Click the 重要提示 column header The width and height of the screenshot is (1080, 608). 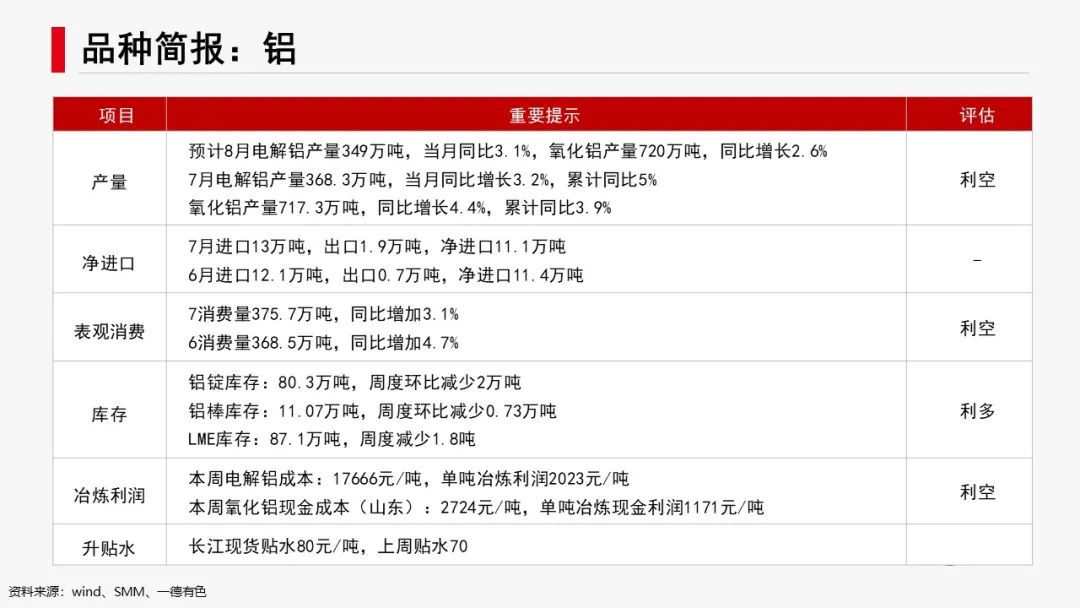tap(545, 114)
